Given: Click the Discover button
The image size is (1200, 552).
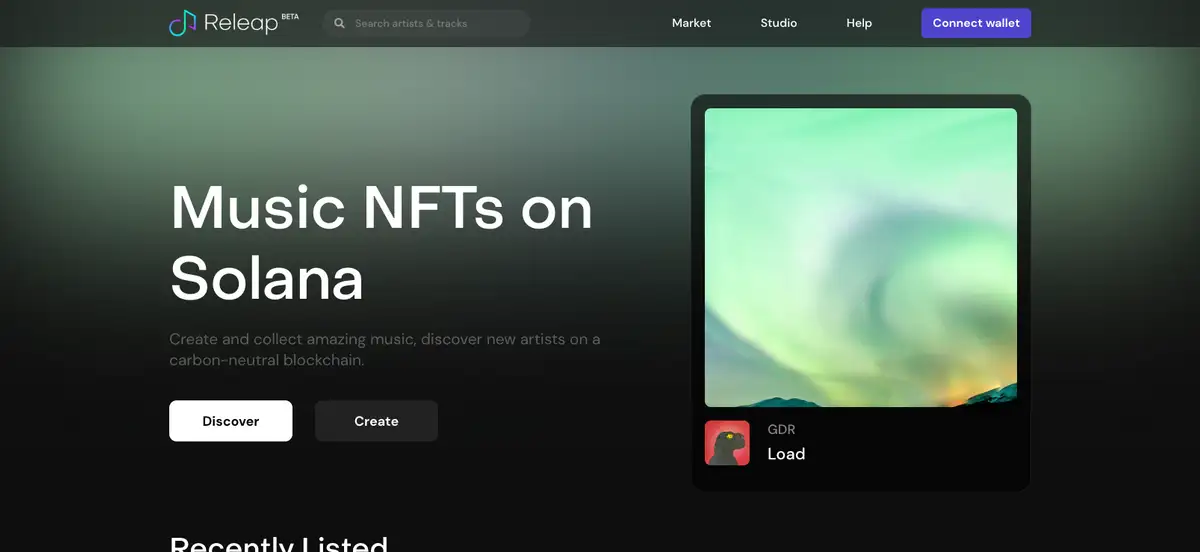Looking at the screenshot, I should (231, 421).
